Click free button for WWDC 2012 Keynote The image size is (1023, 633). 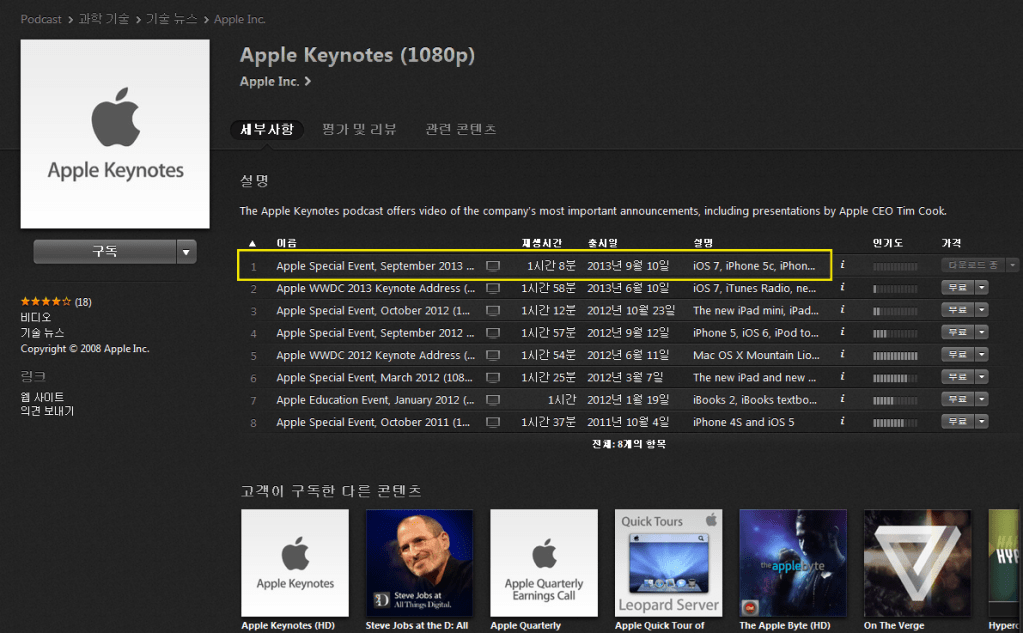click(x=958, y=354)
